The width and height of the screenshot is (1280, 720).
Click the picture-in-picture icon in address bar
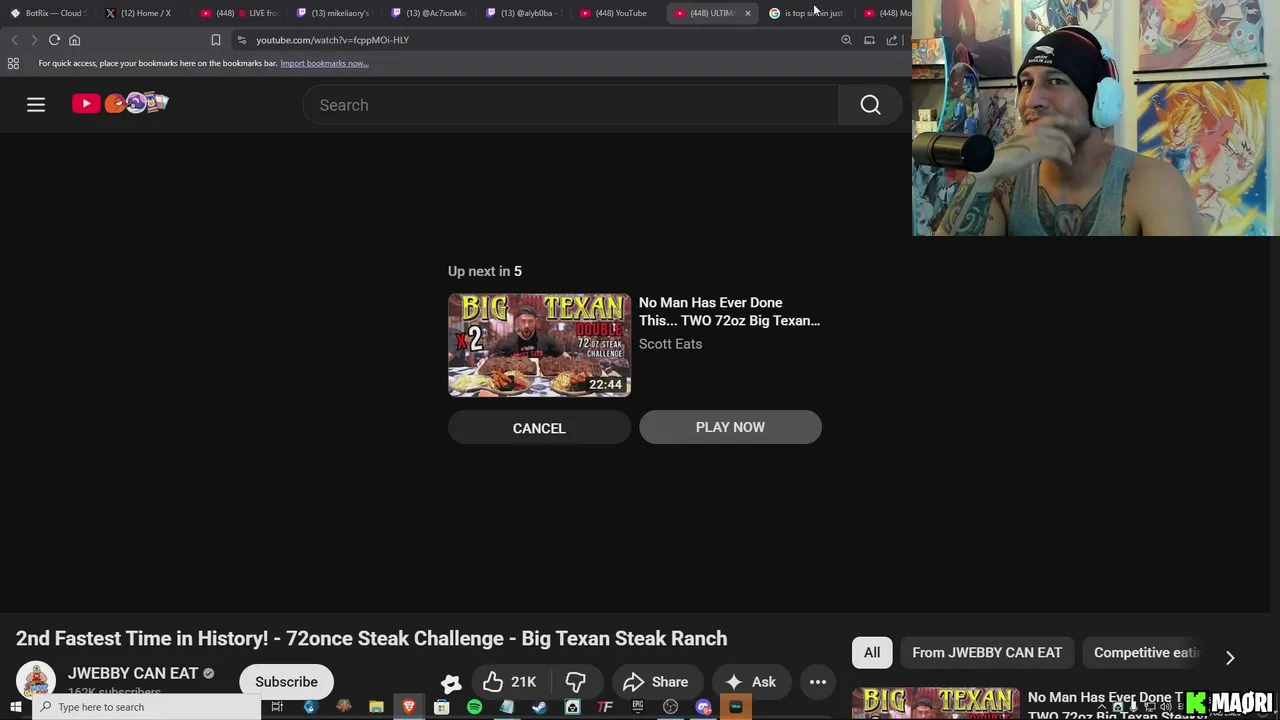pyautogui.click(x=869, y=40)
